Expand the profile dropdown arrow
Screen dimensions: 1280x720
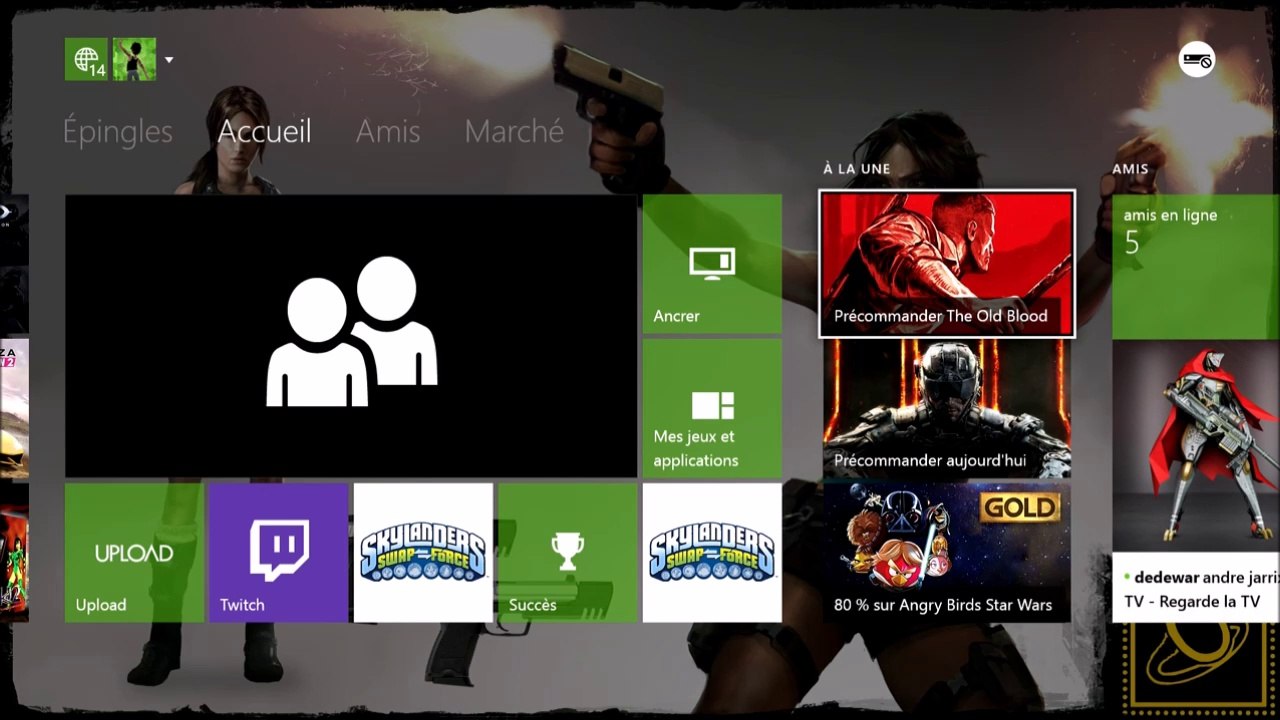click(169, 60)
